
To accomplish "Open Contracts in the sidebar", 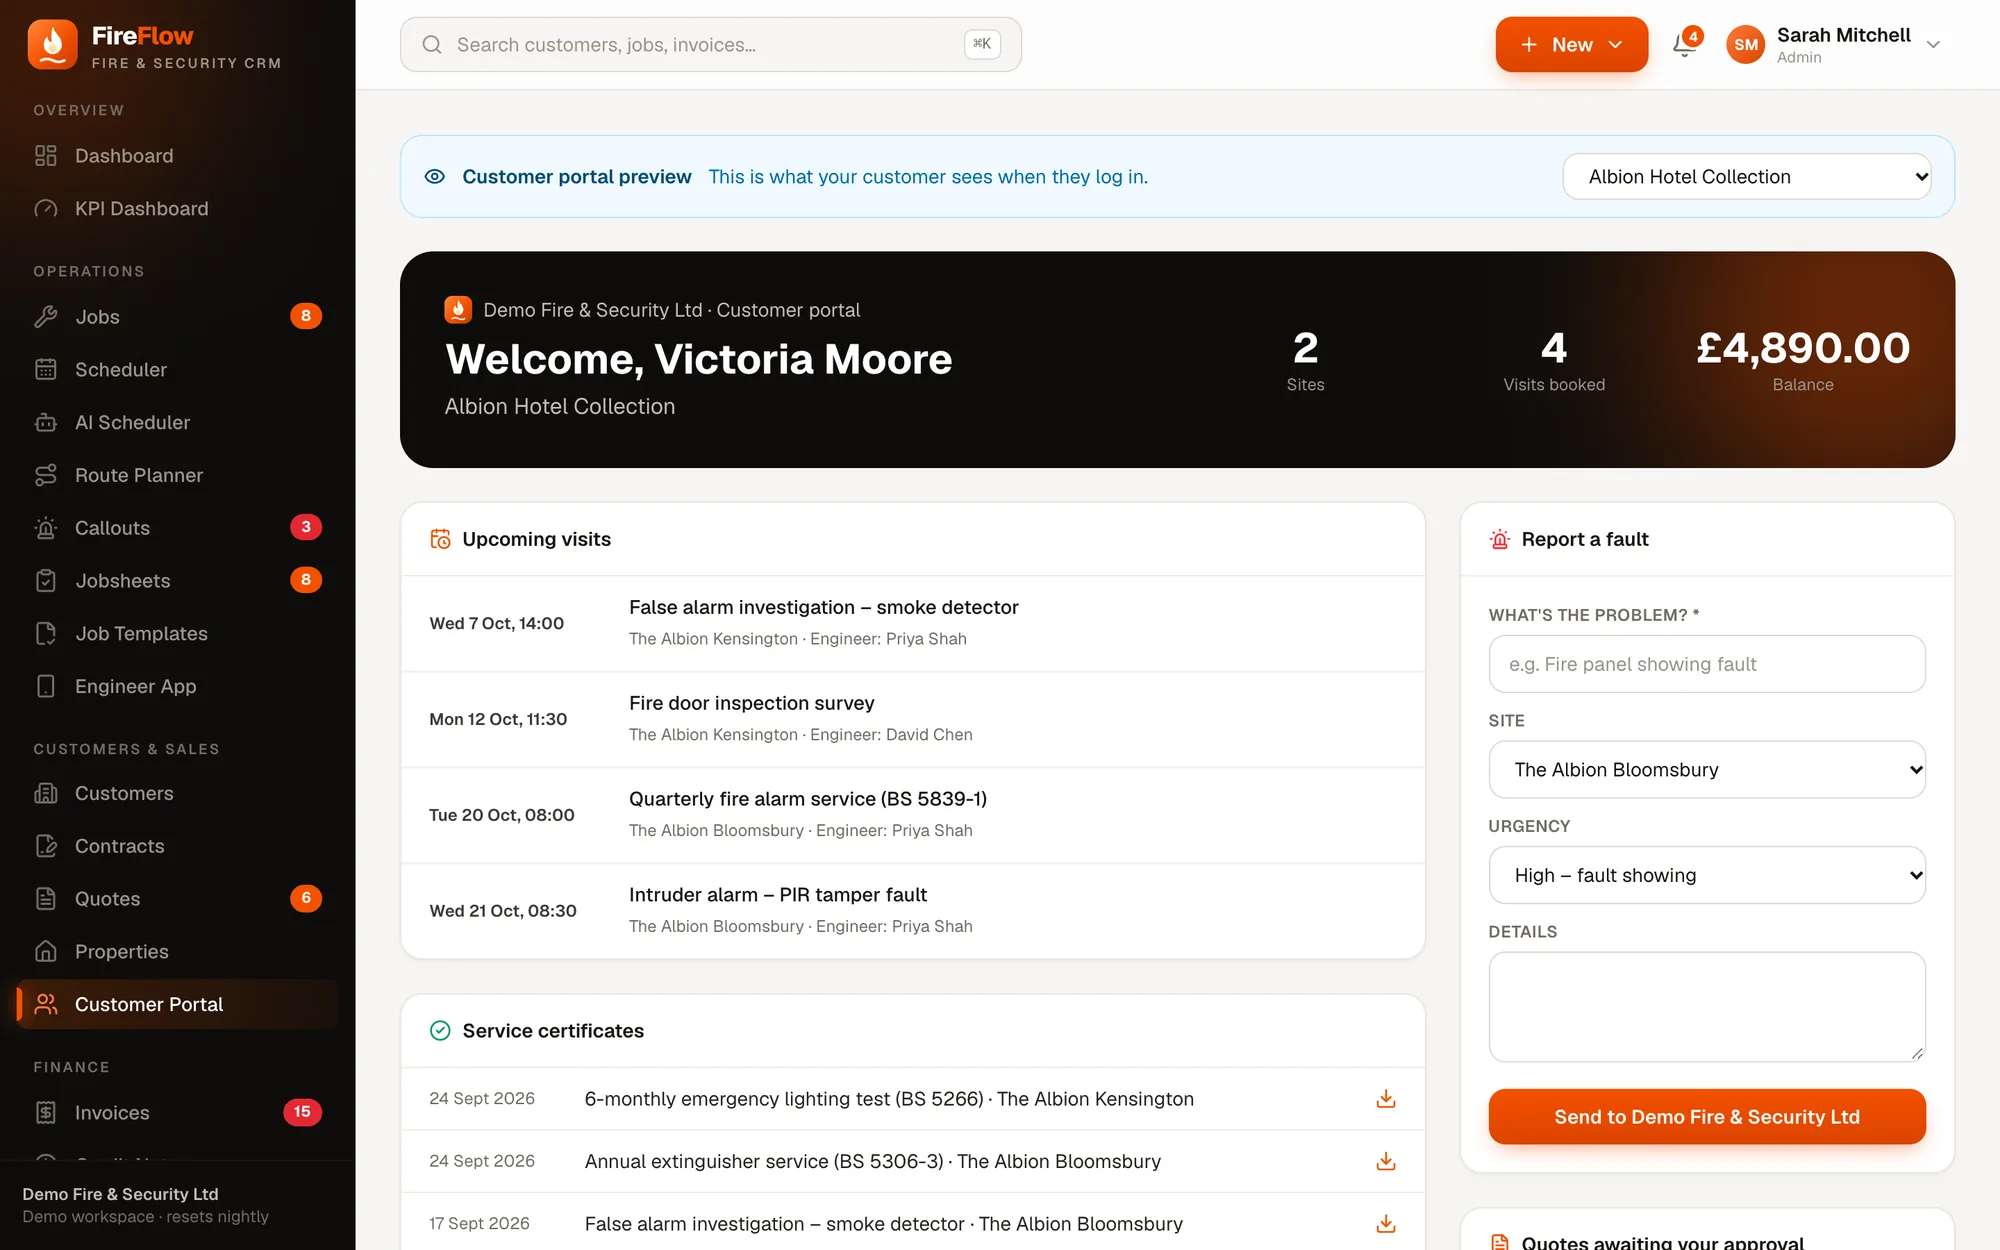I will pyautogui.click(x=178, y=847).
